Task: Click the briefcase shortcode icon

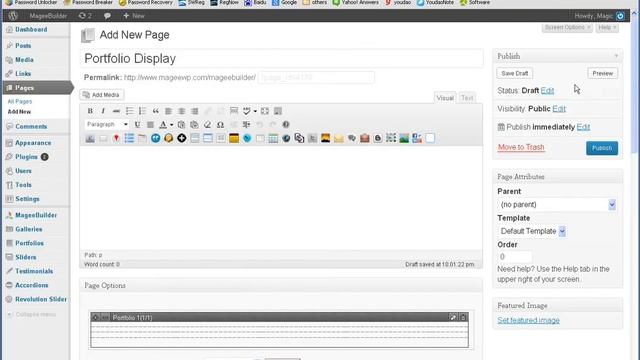Action: coord(364,138)
